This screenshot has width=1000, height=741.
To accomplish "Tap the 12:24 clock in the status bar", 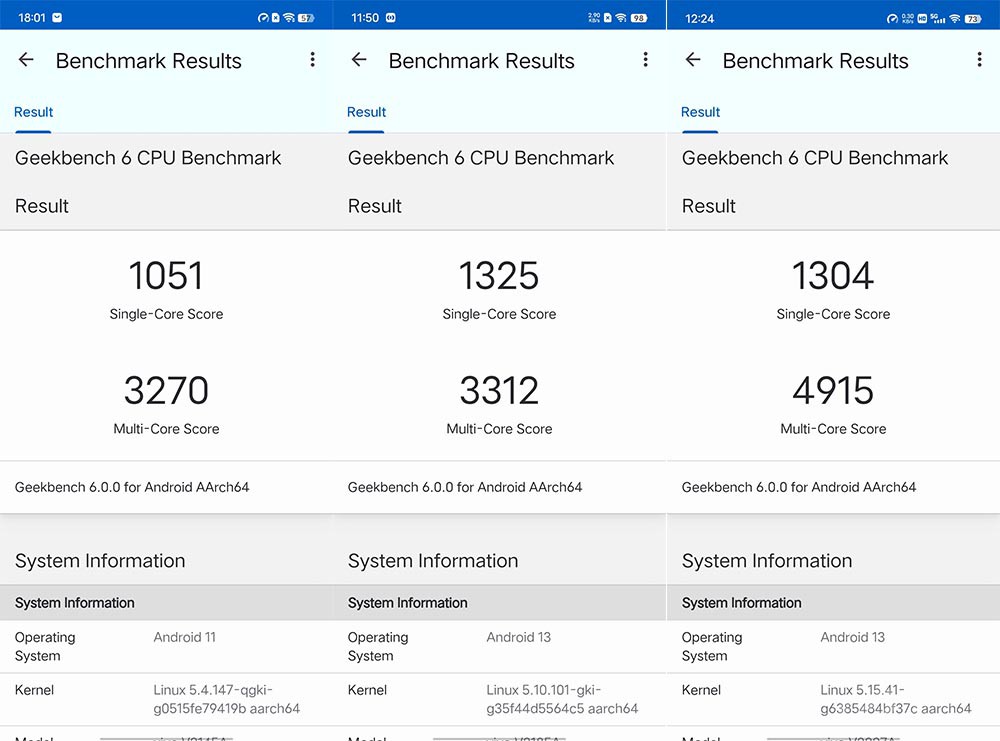I will (x=699, y=18).
